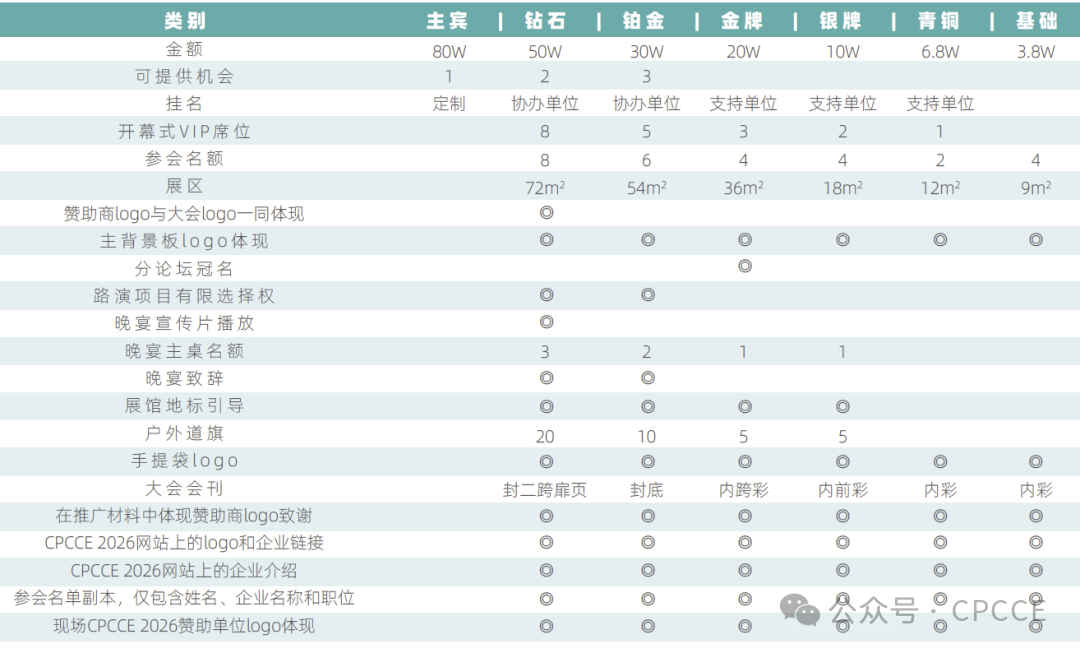This screenshot has height=653, width=1080.
Task: Select the circle mark in 分论坛冠名 row
Action: click(x=745, y=266)
